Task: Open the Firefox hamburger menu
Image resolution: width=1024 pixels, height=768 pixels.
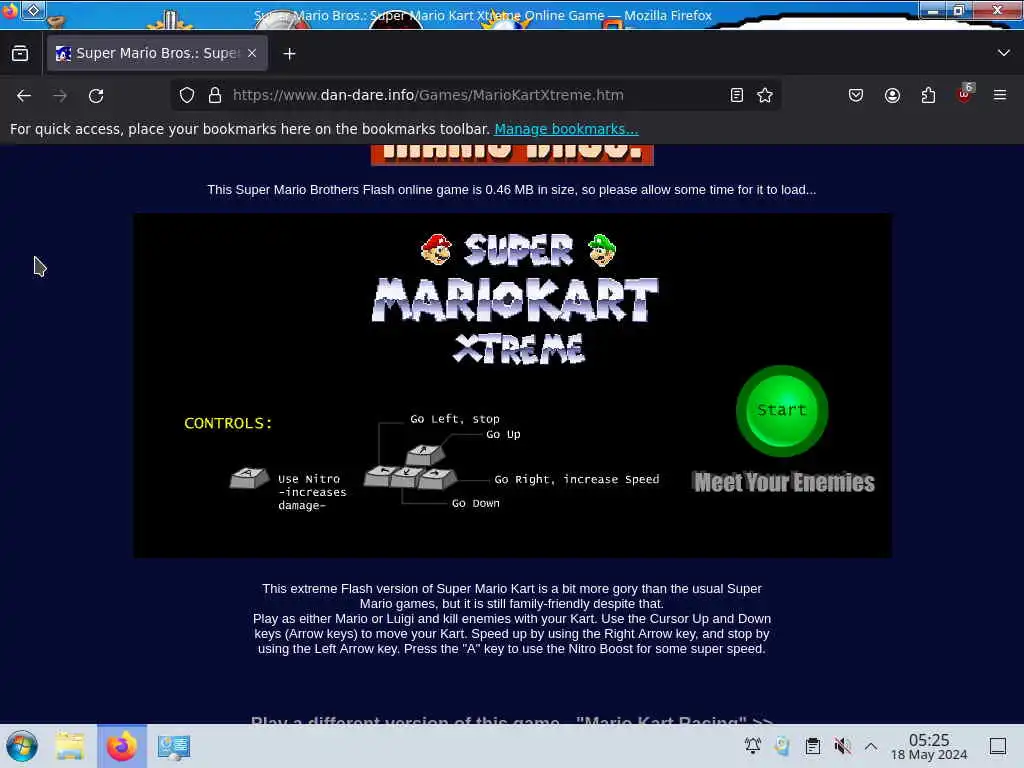Action: (1000, 95)
